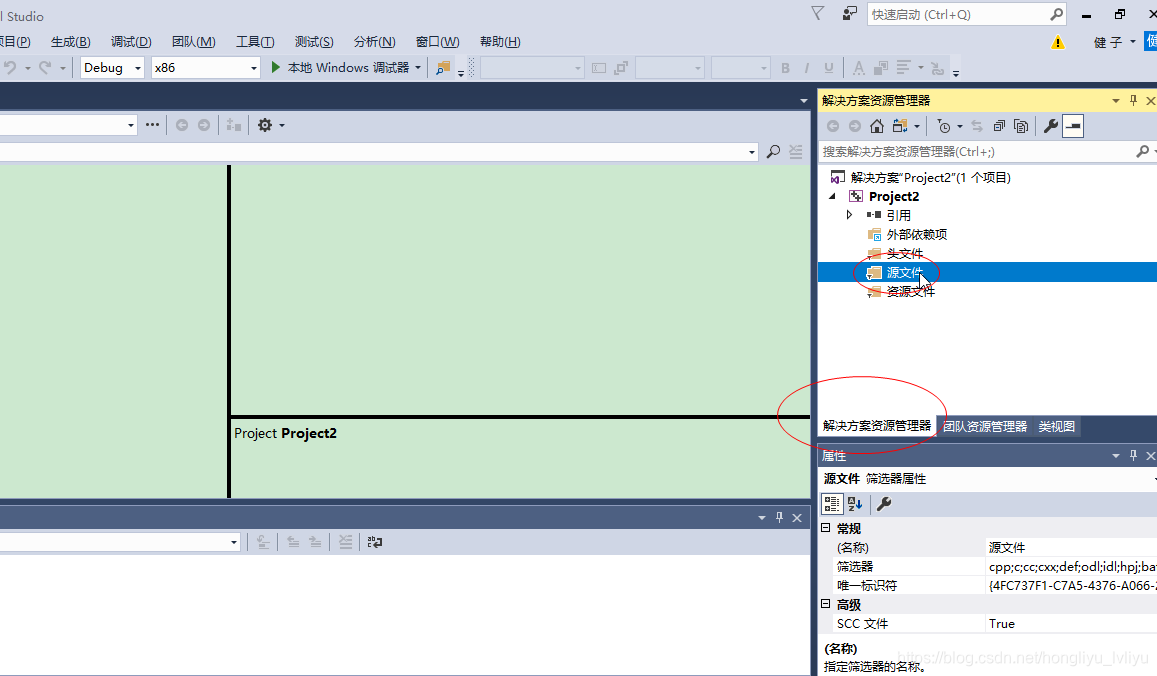Collapse the 常规 property category
Image resolution: width=1157 pixels, height=676 pixels.
[x=826, y=528]
